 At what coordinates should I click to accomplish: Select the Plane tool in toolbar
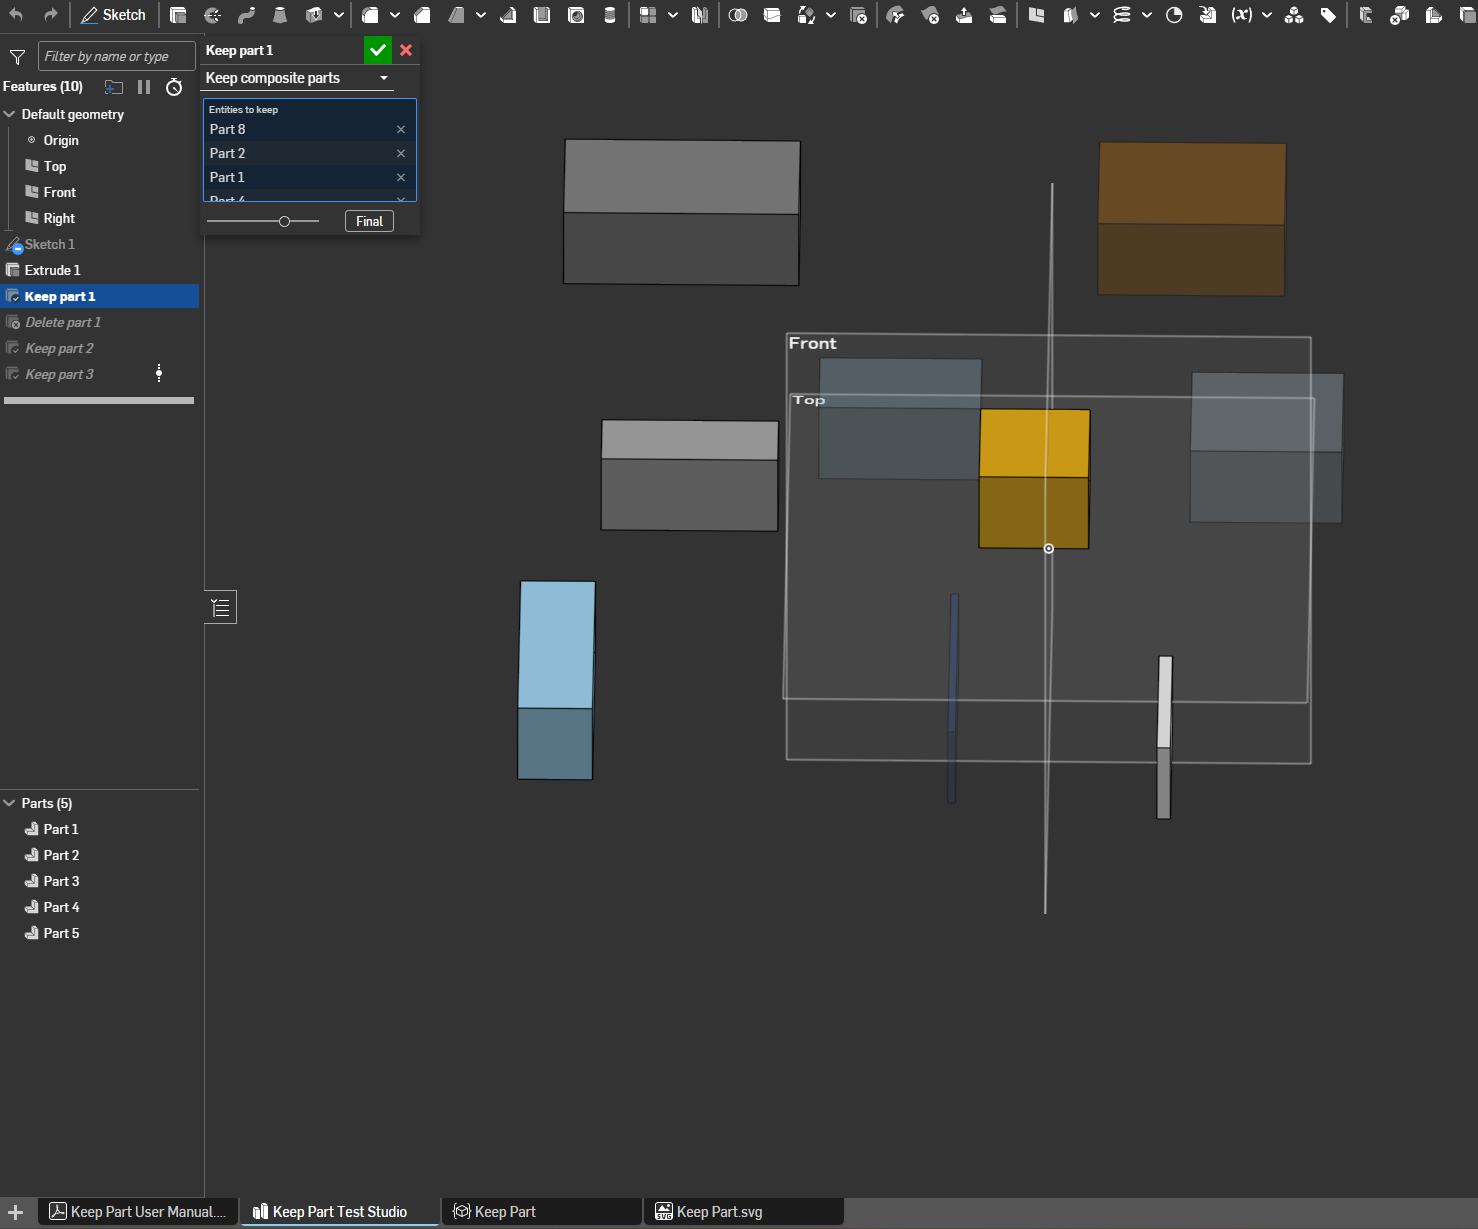point(1036,15)
